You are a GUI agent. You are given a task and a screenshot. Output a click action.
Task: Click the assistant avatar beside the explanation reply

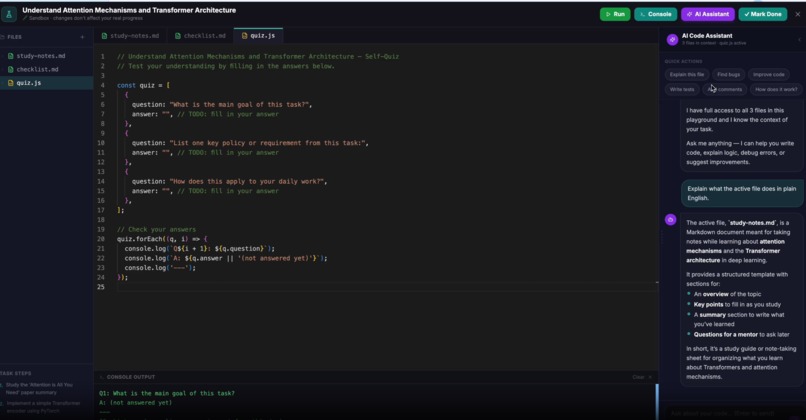point(670,220)
